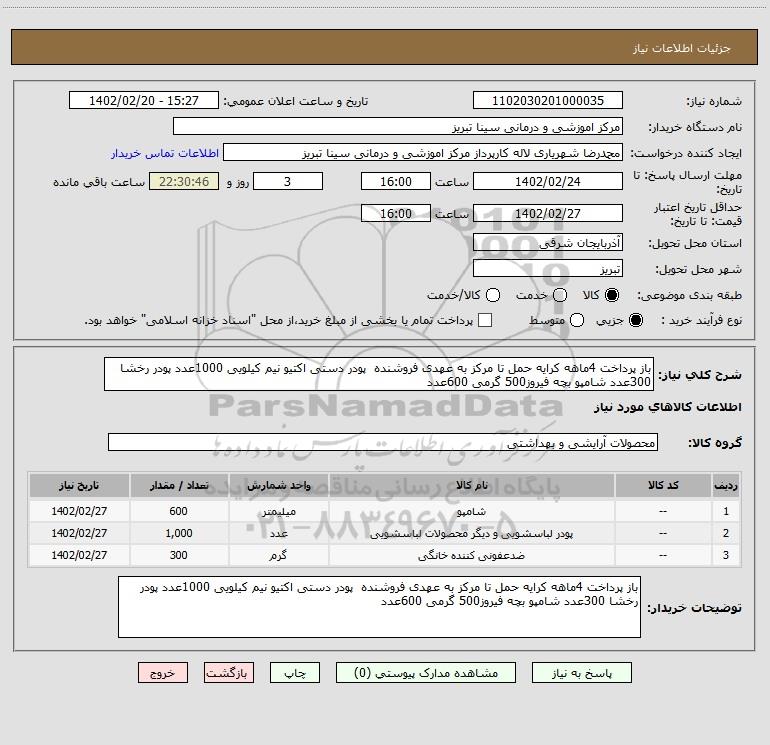Click the ضدعفونی کننده خانگی cell
Viewport: 770px width, 745px height.
[x=471, y=555]
